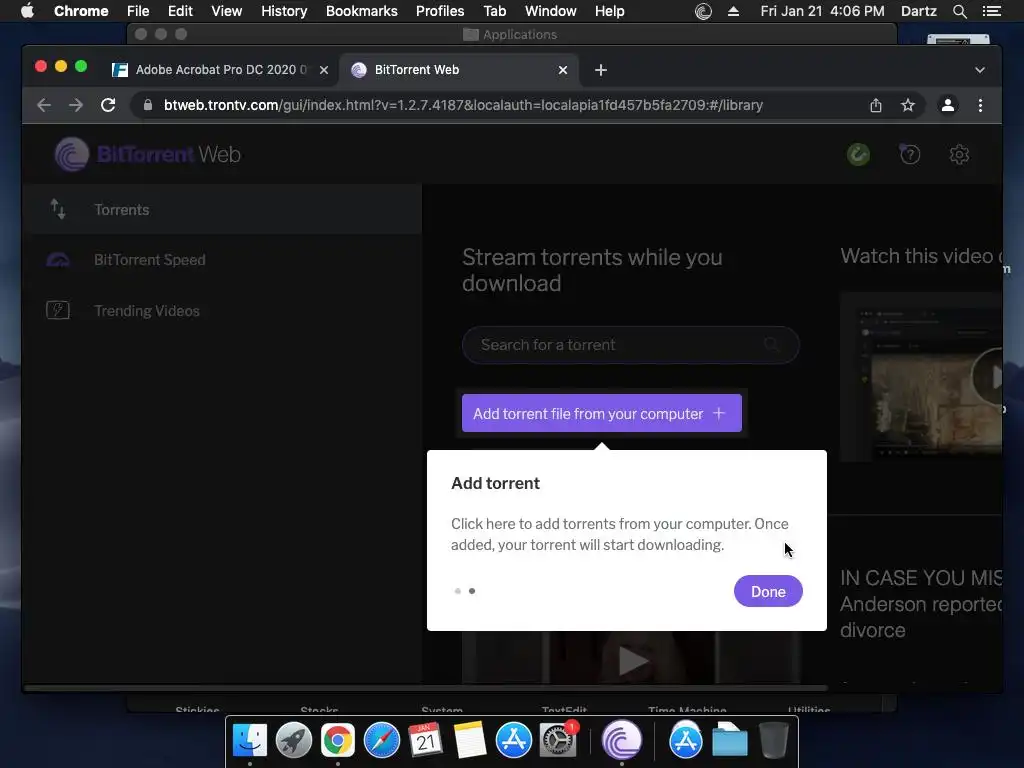Click the site lock icon
This screenshot has width=1024, height=768.
click(148, 105)
